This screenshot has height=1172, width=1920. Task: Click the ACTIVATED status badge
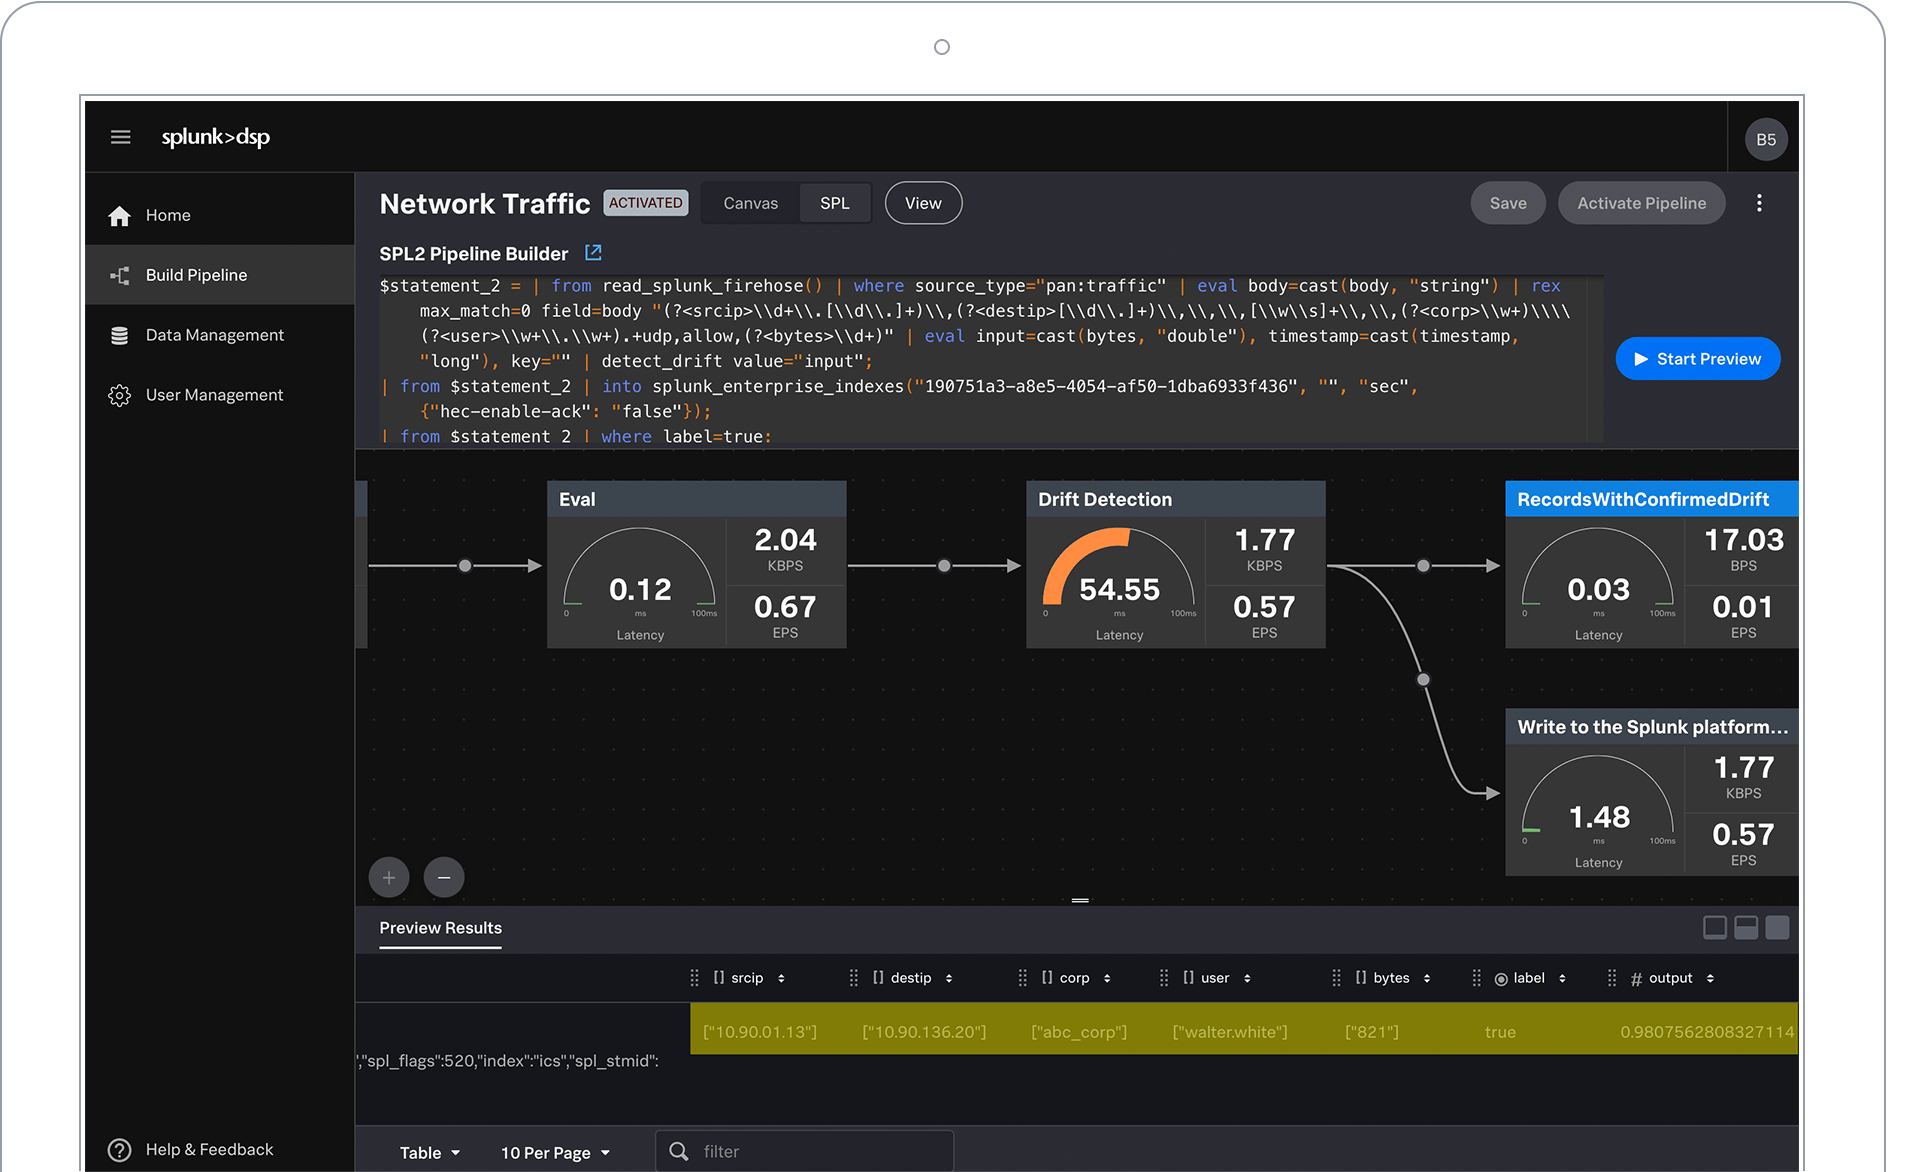(646, 203)
